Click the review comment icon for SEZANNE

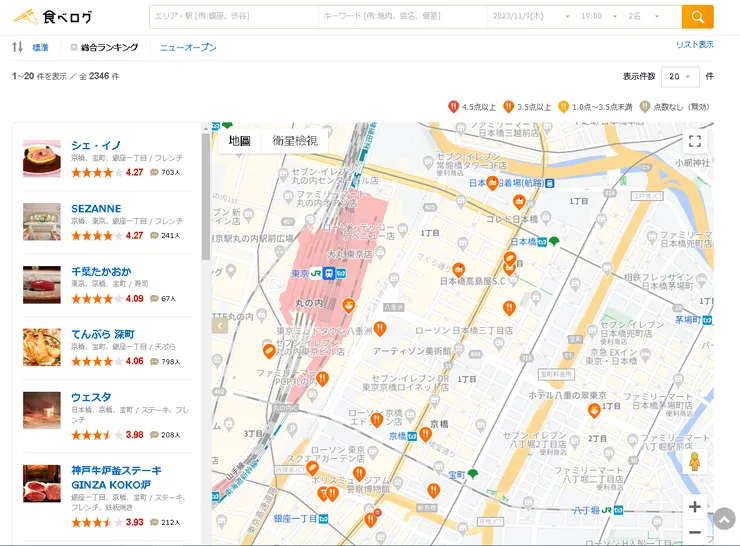(154, 235)
